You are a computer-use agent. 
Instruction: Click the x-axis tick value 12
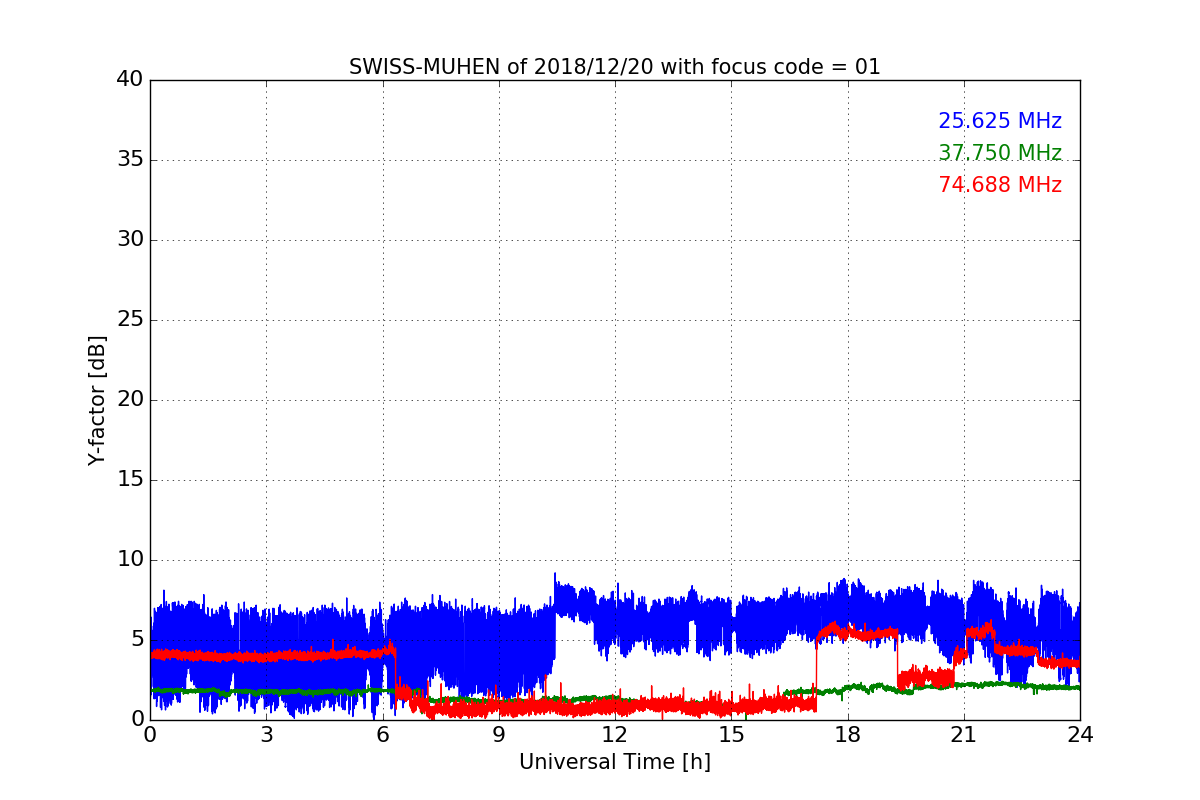[615, 735]
